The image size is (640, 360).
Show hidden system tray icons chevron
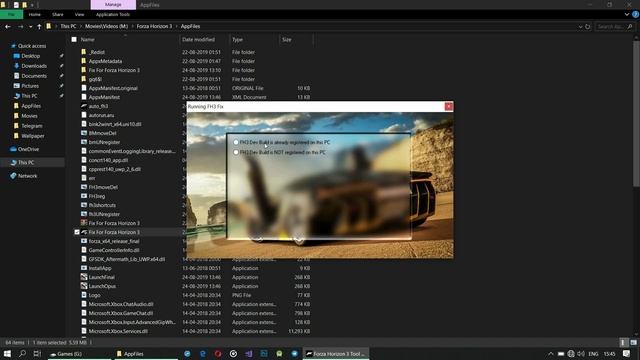551,354
